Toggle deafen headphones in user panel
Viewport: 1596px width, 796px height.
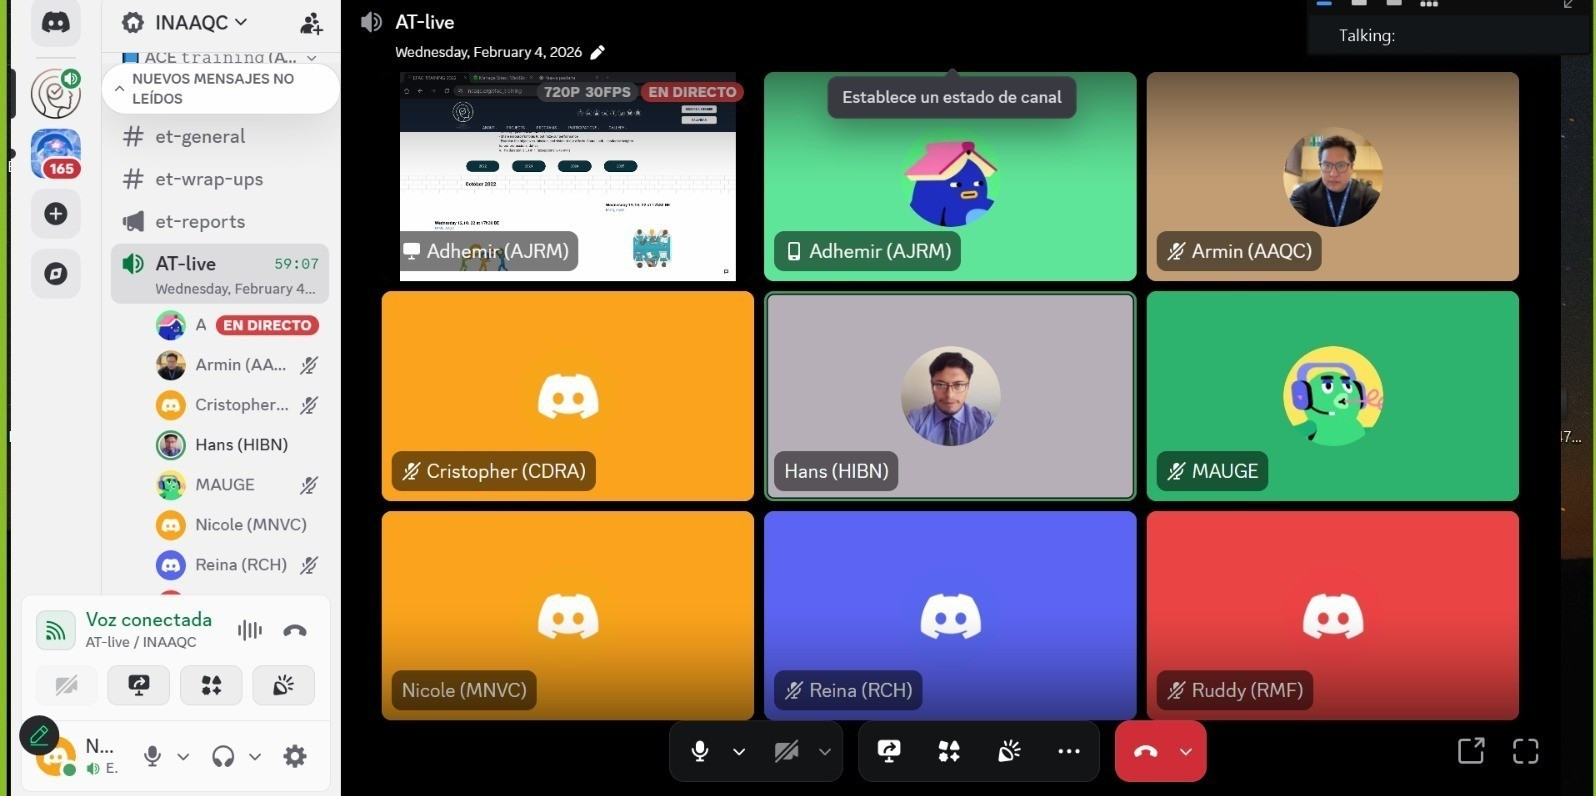[x=223, y=756]
